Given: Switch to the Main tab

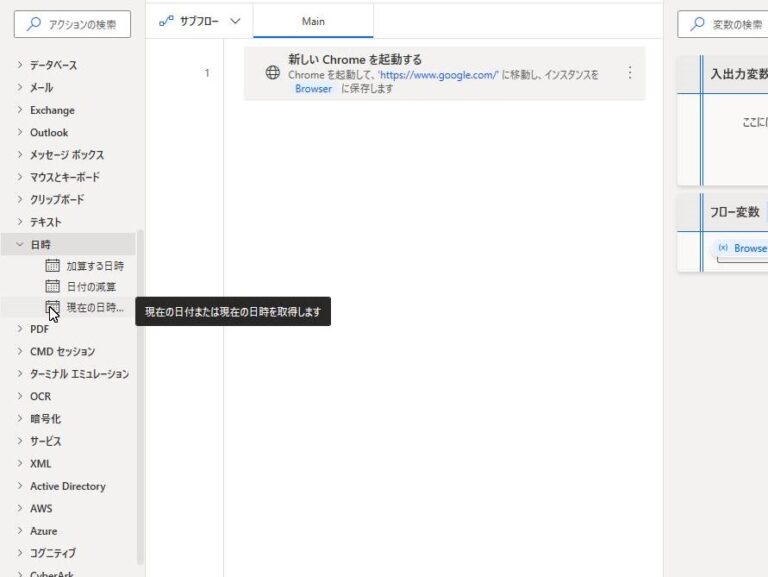Looking at the screenshot, I should tap(313, 21).
